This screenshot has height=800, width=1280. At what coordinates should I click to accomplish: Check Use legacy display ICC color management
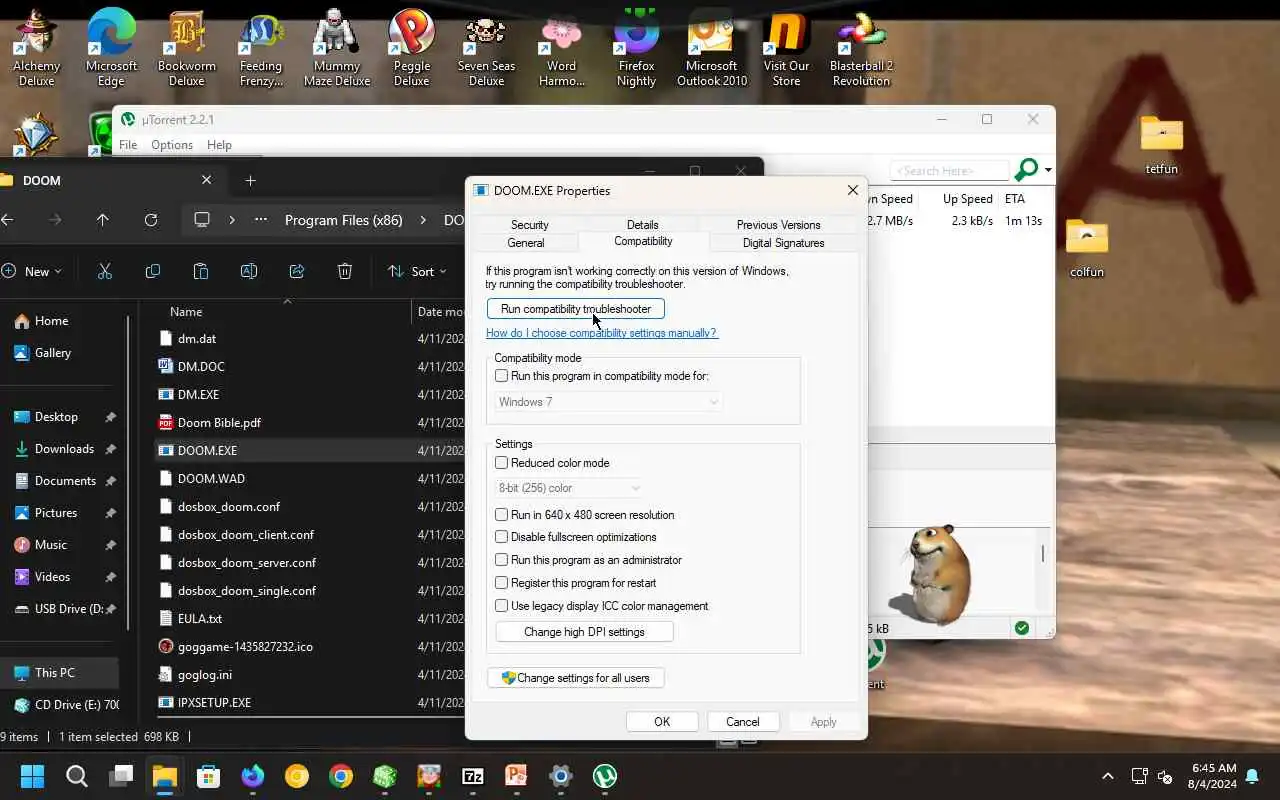tap(502, 606)
